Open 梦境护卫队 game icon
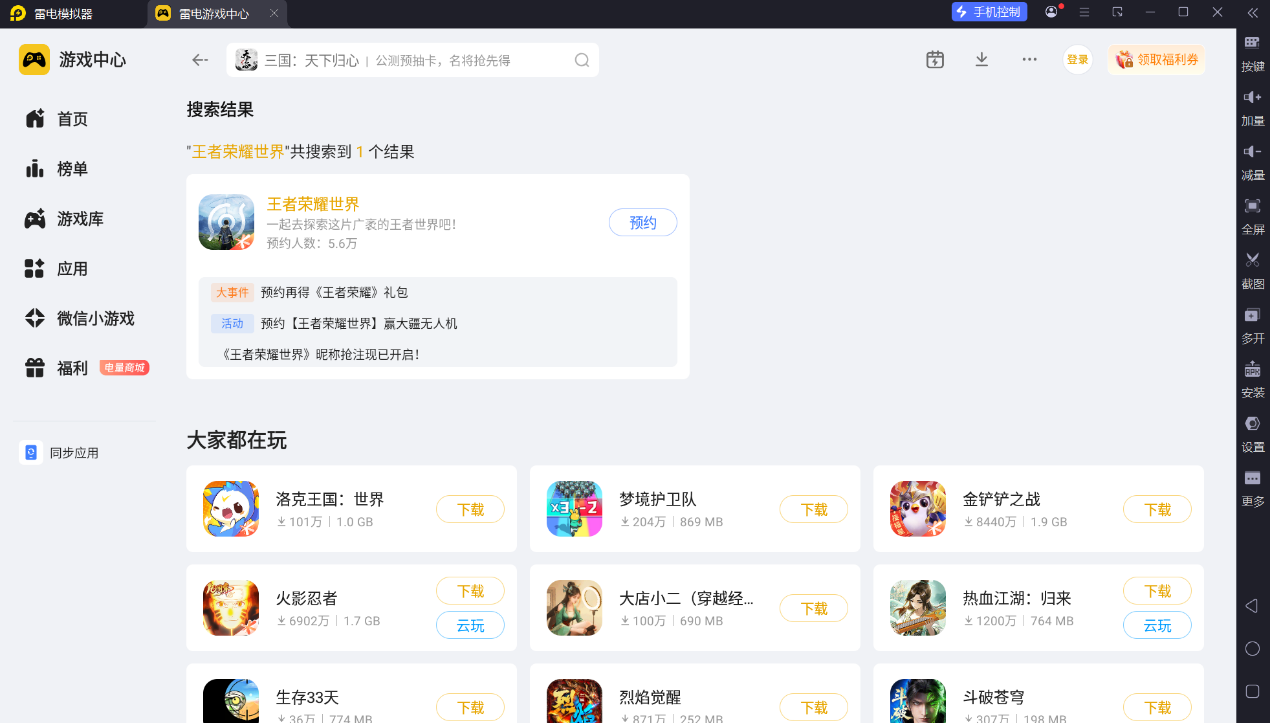 (x=575, y=509)
